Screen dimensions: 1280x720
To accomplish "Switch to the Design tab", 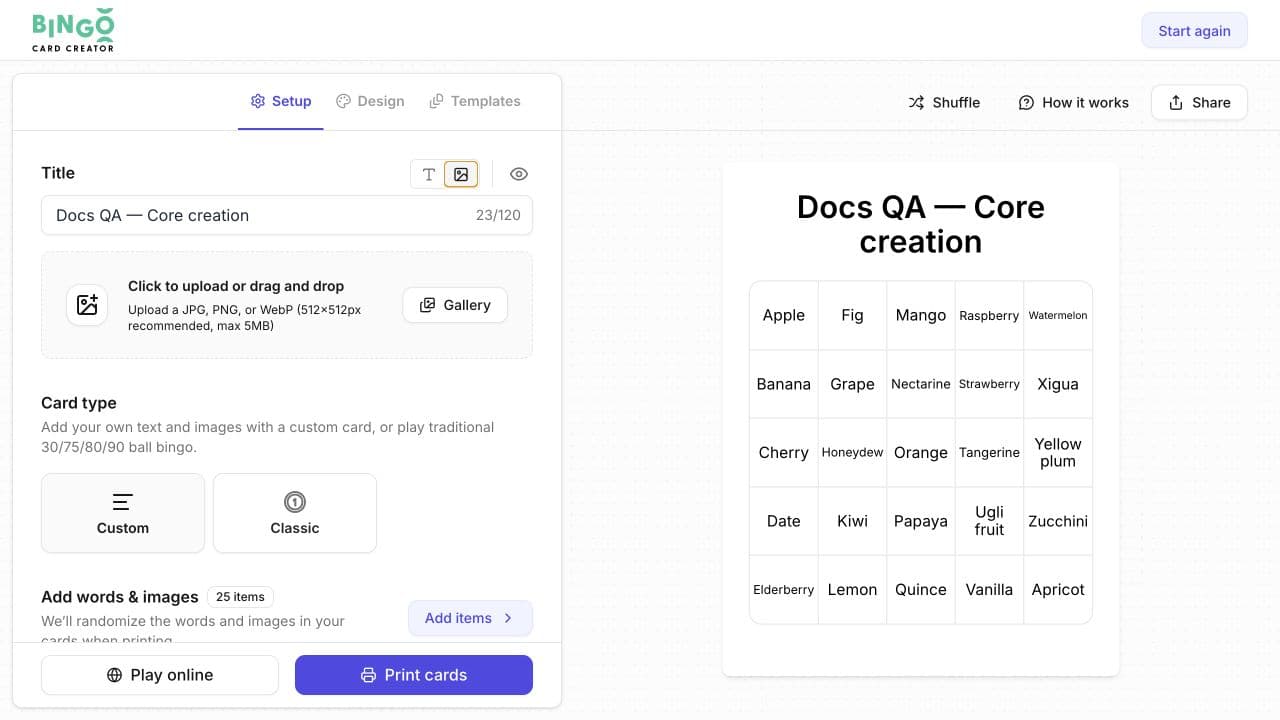I will click(x=370, y=101).
